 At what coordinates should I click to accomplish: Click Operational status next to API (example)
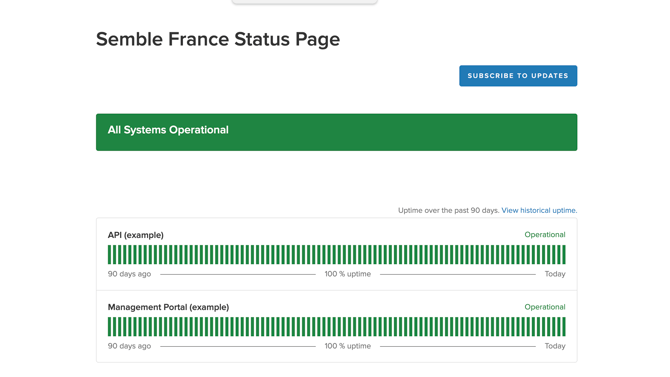coord(545,235)
